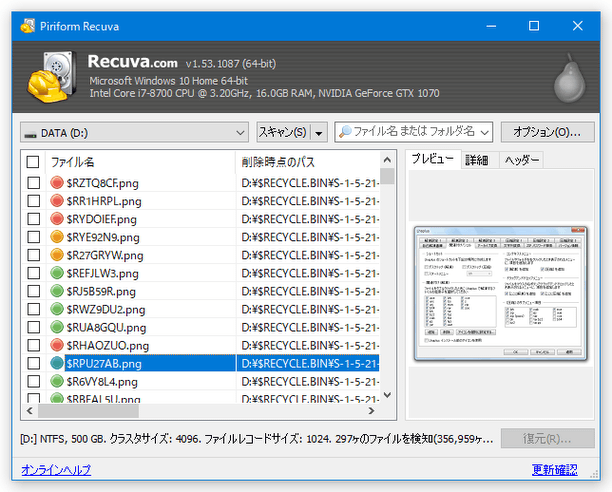
Task: Click the status bar NTFS drive info text
Action: point(257,439)
